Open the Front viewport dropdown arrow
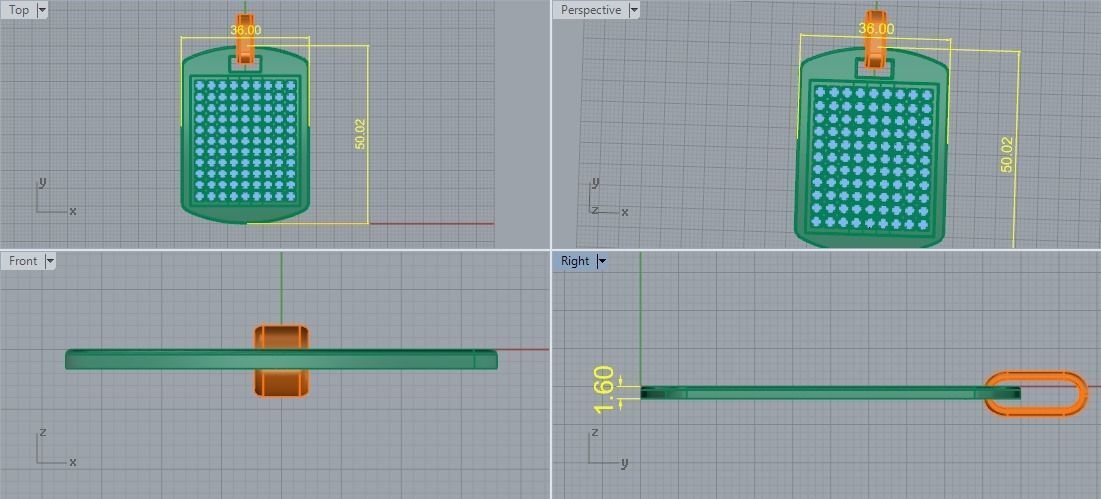Viewport: 1101px width, 499px height. click(49, 261)
